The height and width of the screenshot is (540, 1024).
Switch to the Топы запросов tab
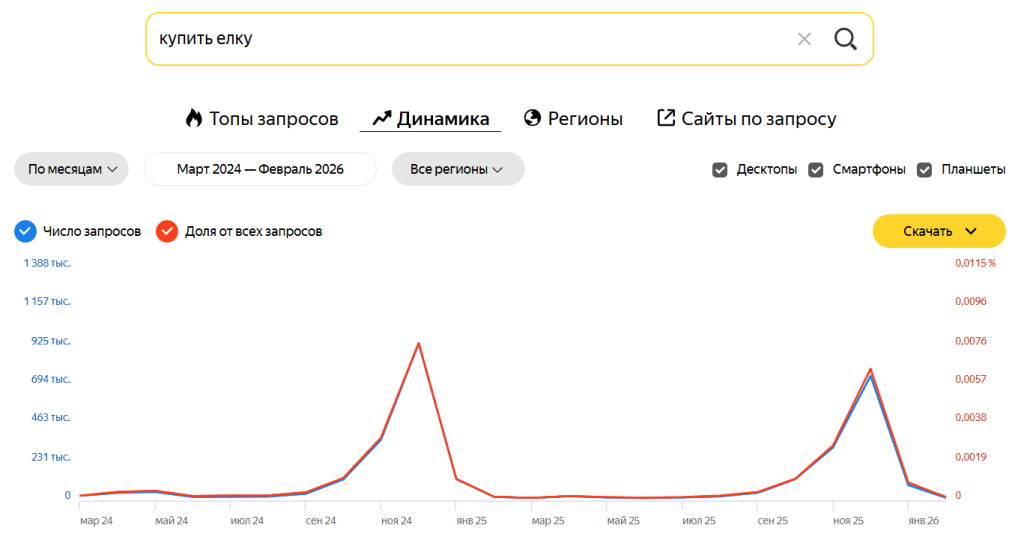tap(273, 118)
